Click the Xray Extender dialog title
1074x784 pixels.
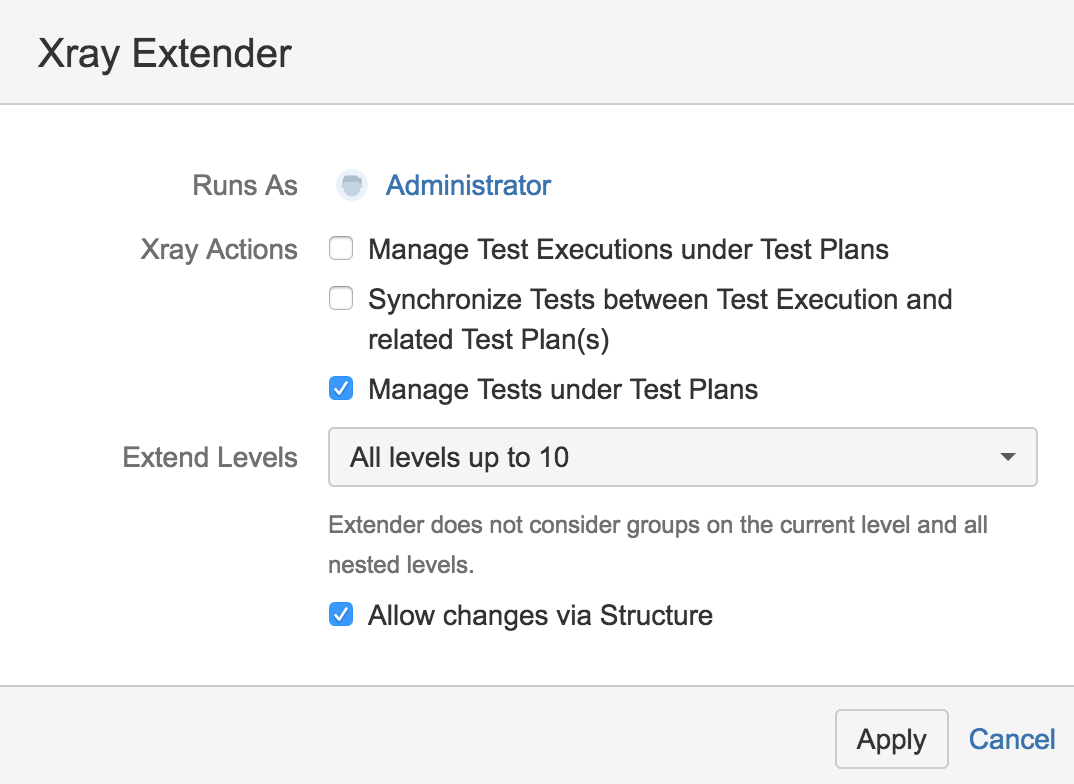point(165,53)
